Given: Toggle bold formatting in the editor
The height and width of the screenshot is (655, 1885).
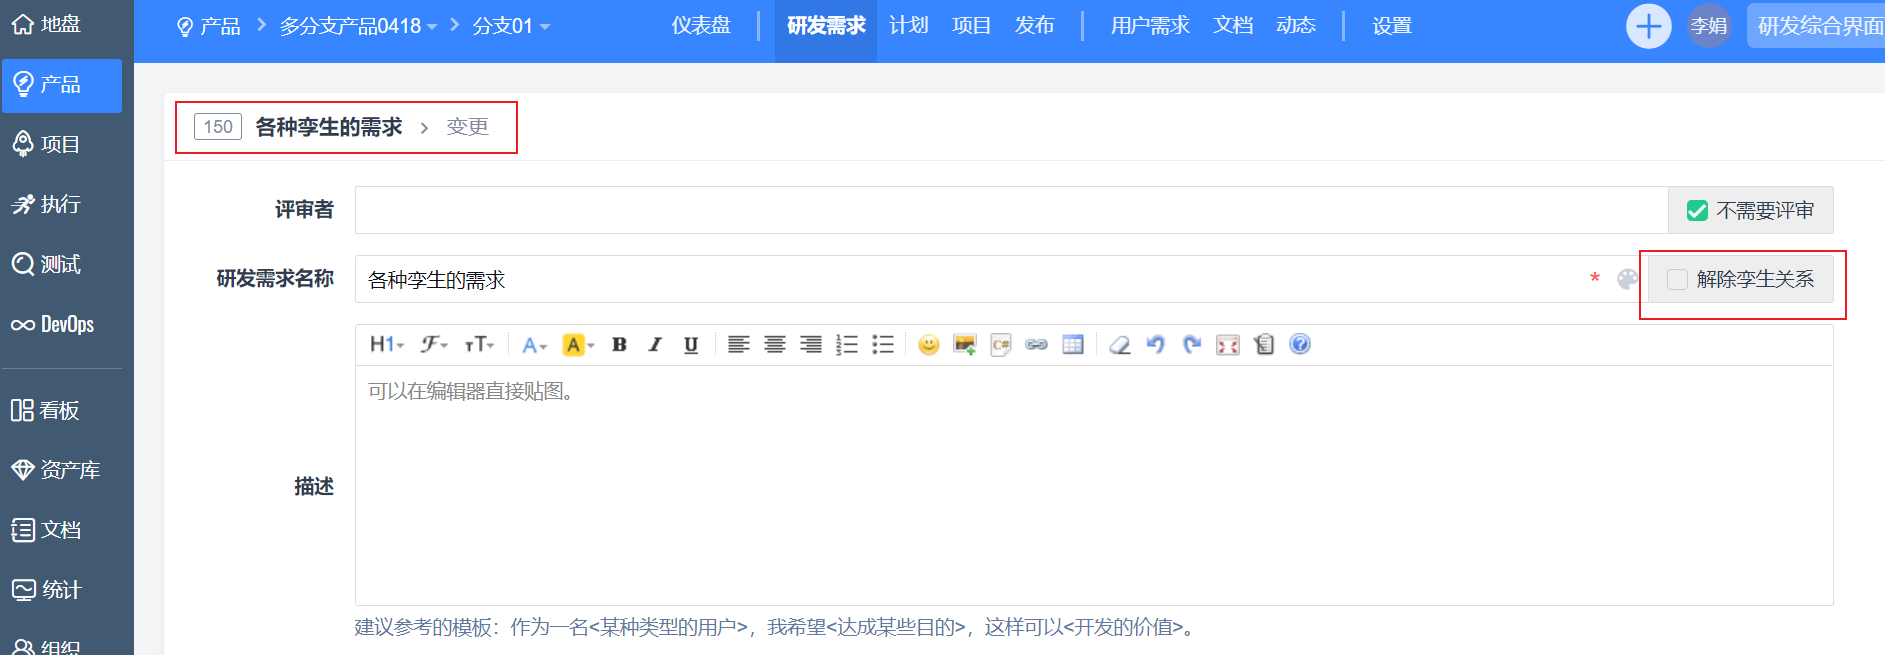Looking at the screenshot, I should pos(619,345).
